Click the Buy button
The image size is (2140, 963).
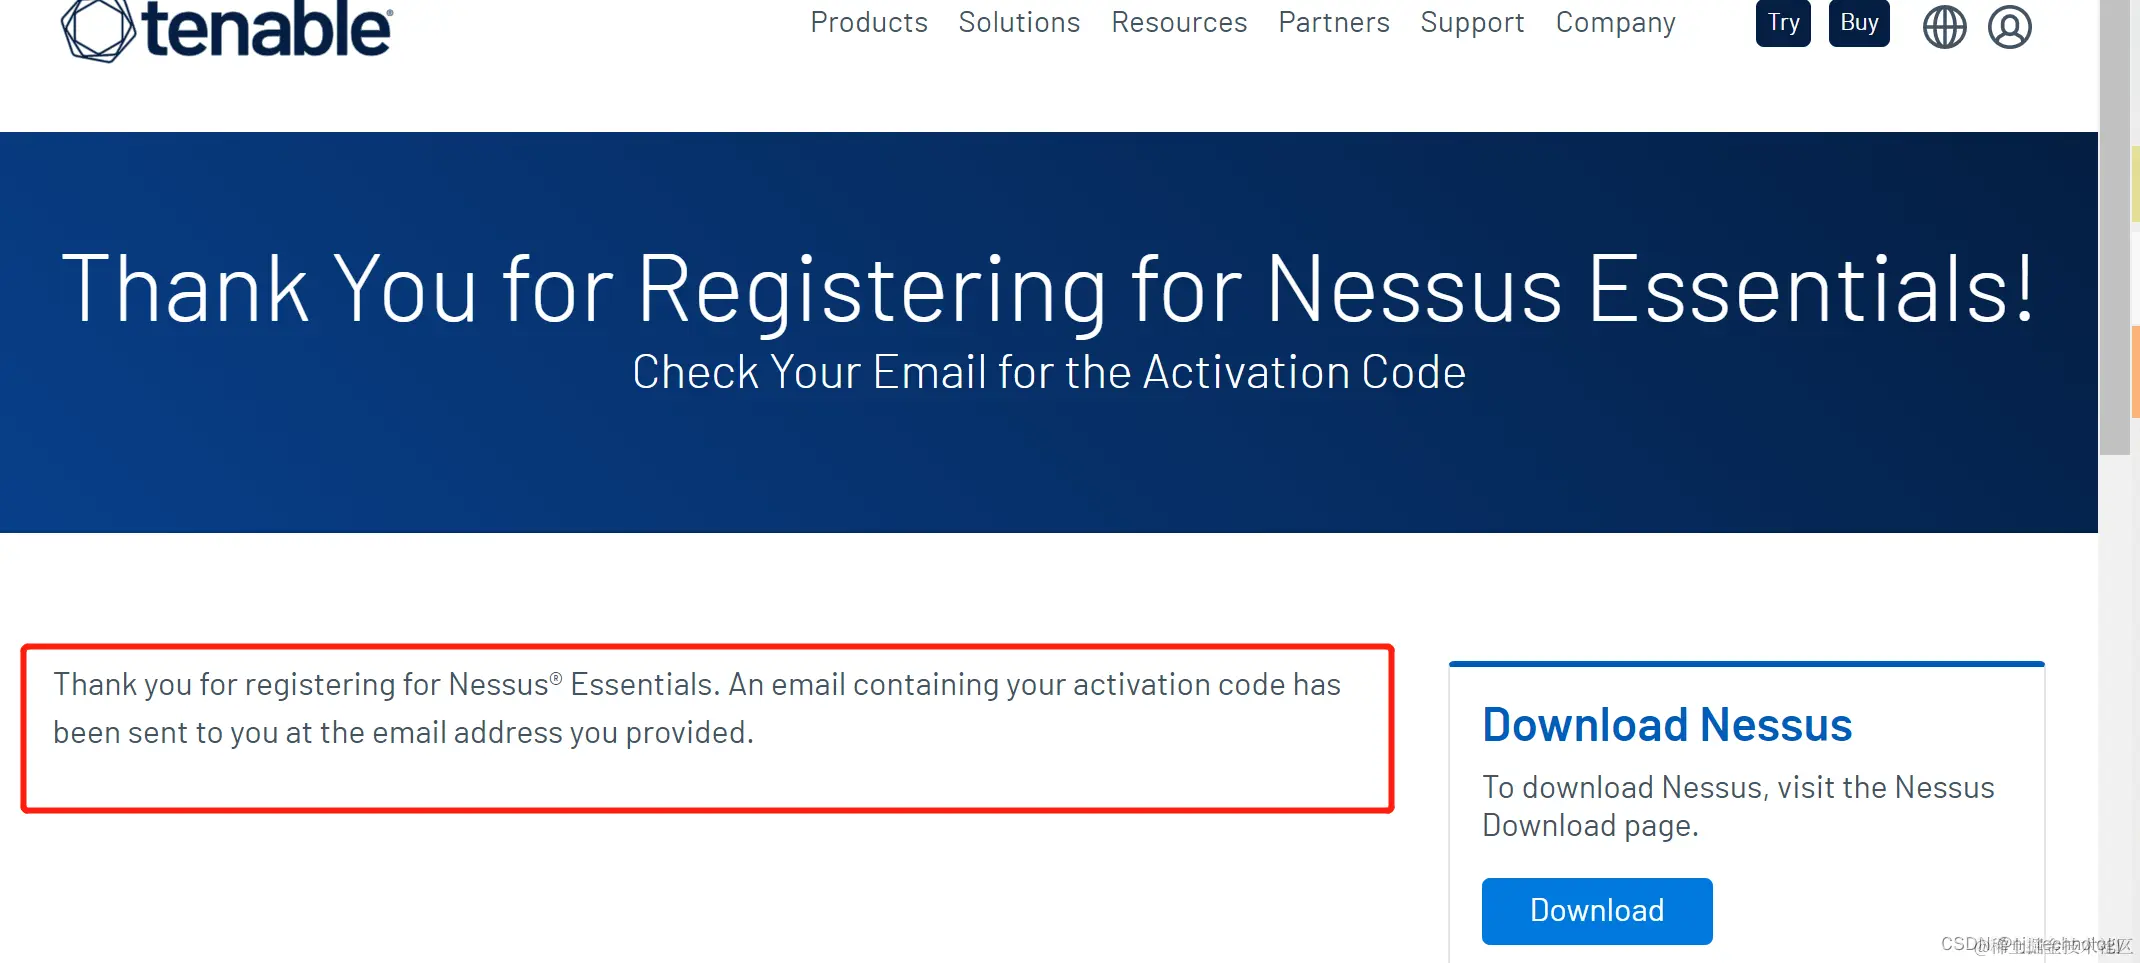1859,23
